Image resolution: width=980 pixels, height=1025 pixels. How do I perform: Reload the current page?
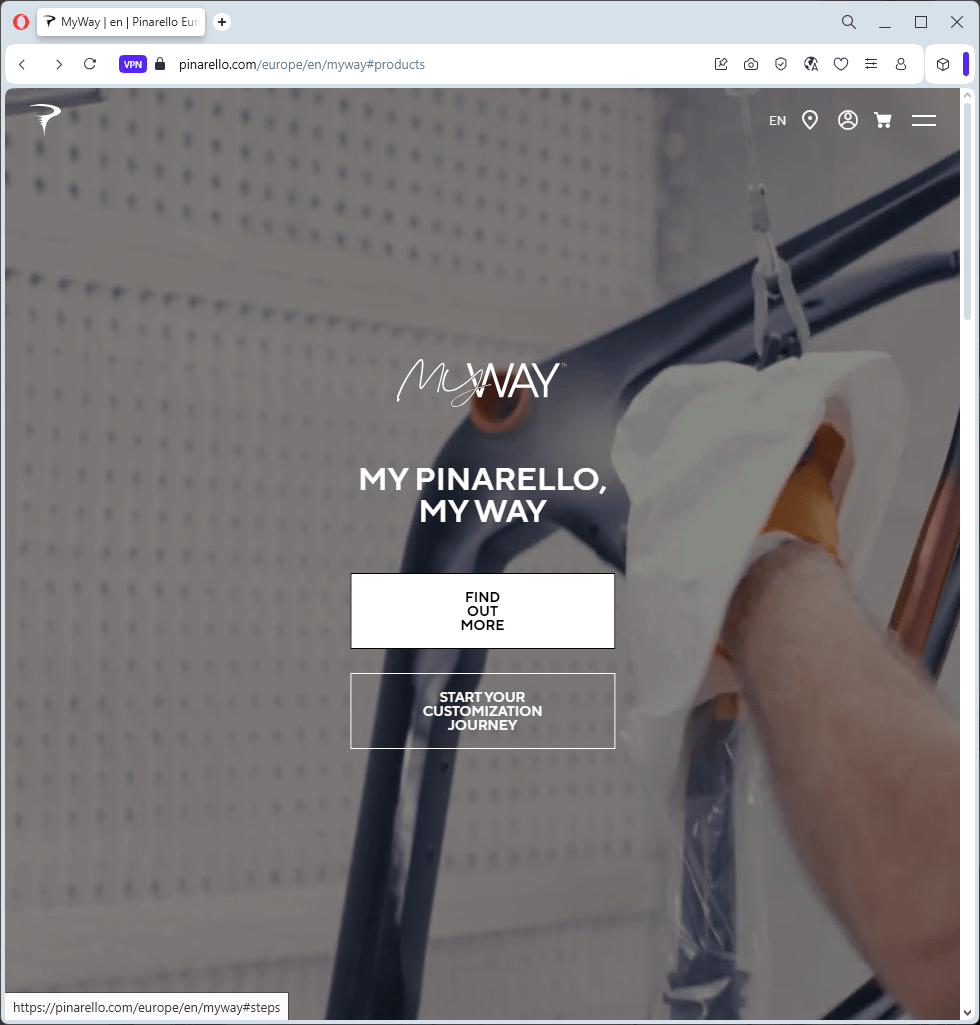tap(90, 64)
